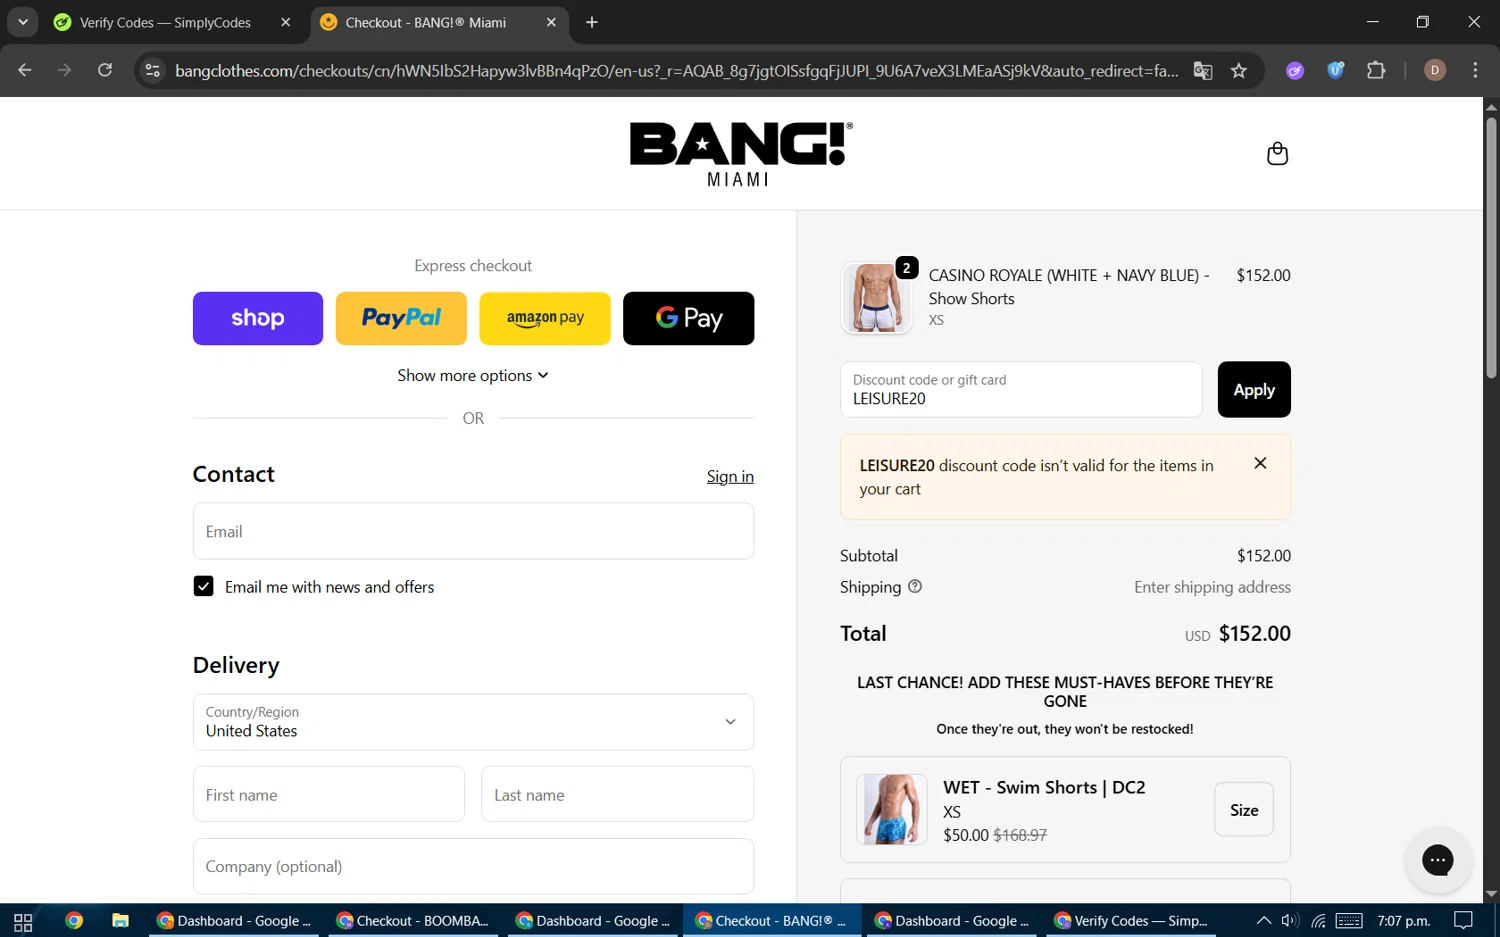Focus the Company (optional) field
Viewport: 1500px width, 937px height.
[x=473, y=866]
